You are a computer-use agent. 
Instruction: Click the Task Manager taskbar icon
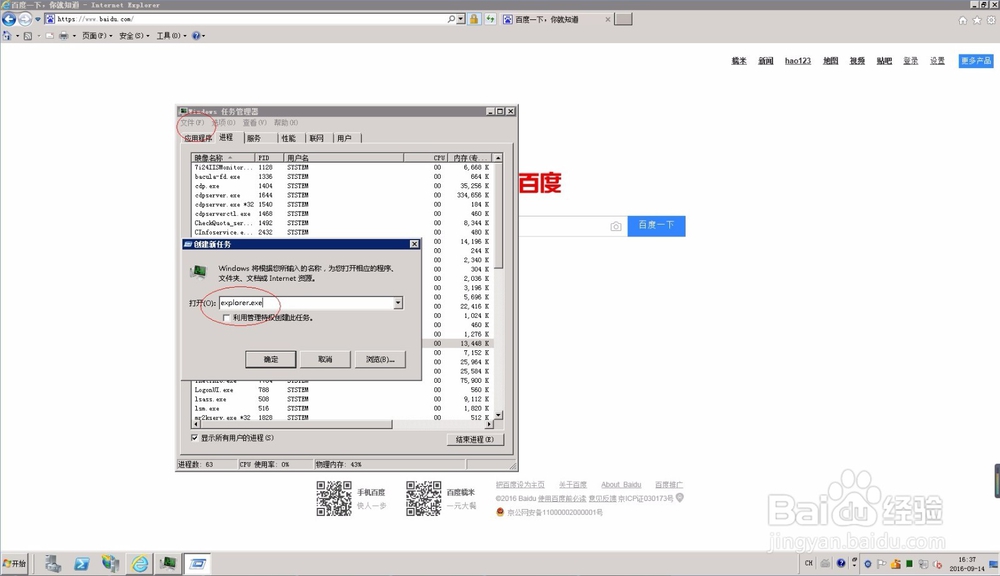pyautogui.click(x=168, y=564)
